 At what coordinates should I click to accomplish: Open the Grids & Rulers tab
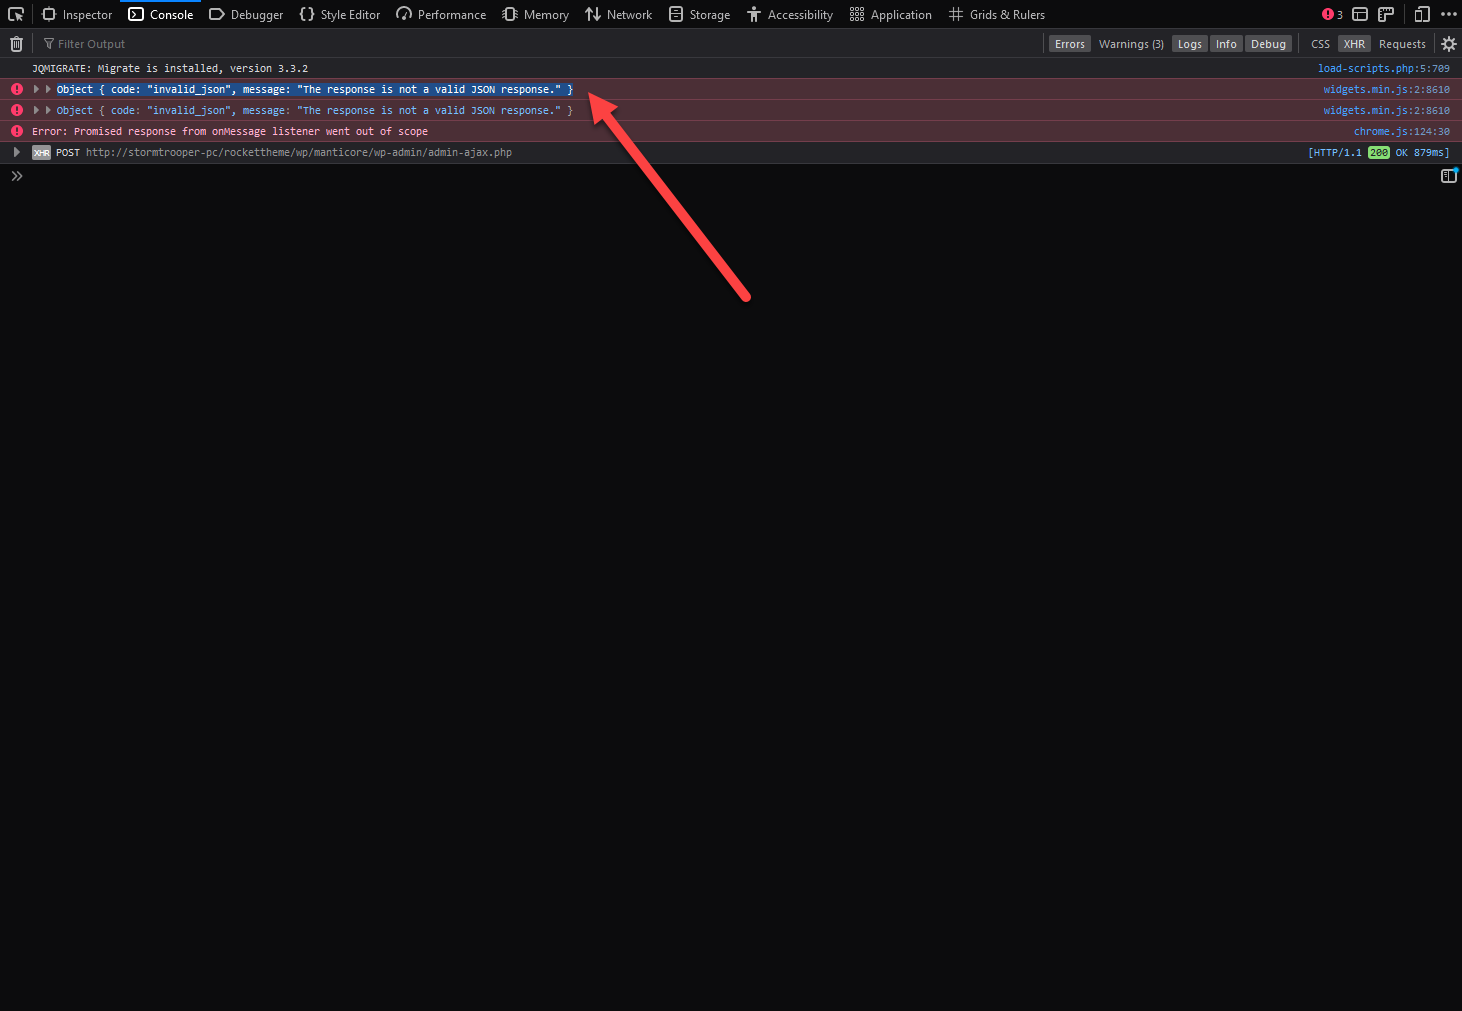coord(996,14)
